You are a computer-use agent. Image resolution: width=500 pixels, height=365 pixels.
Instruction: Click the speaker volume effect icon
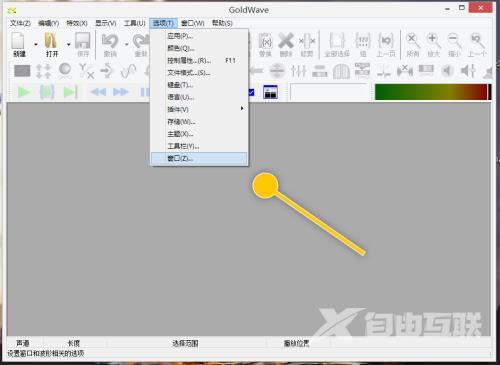click(447, 71)
